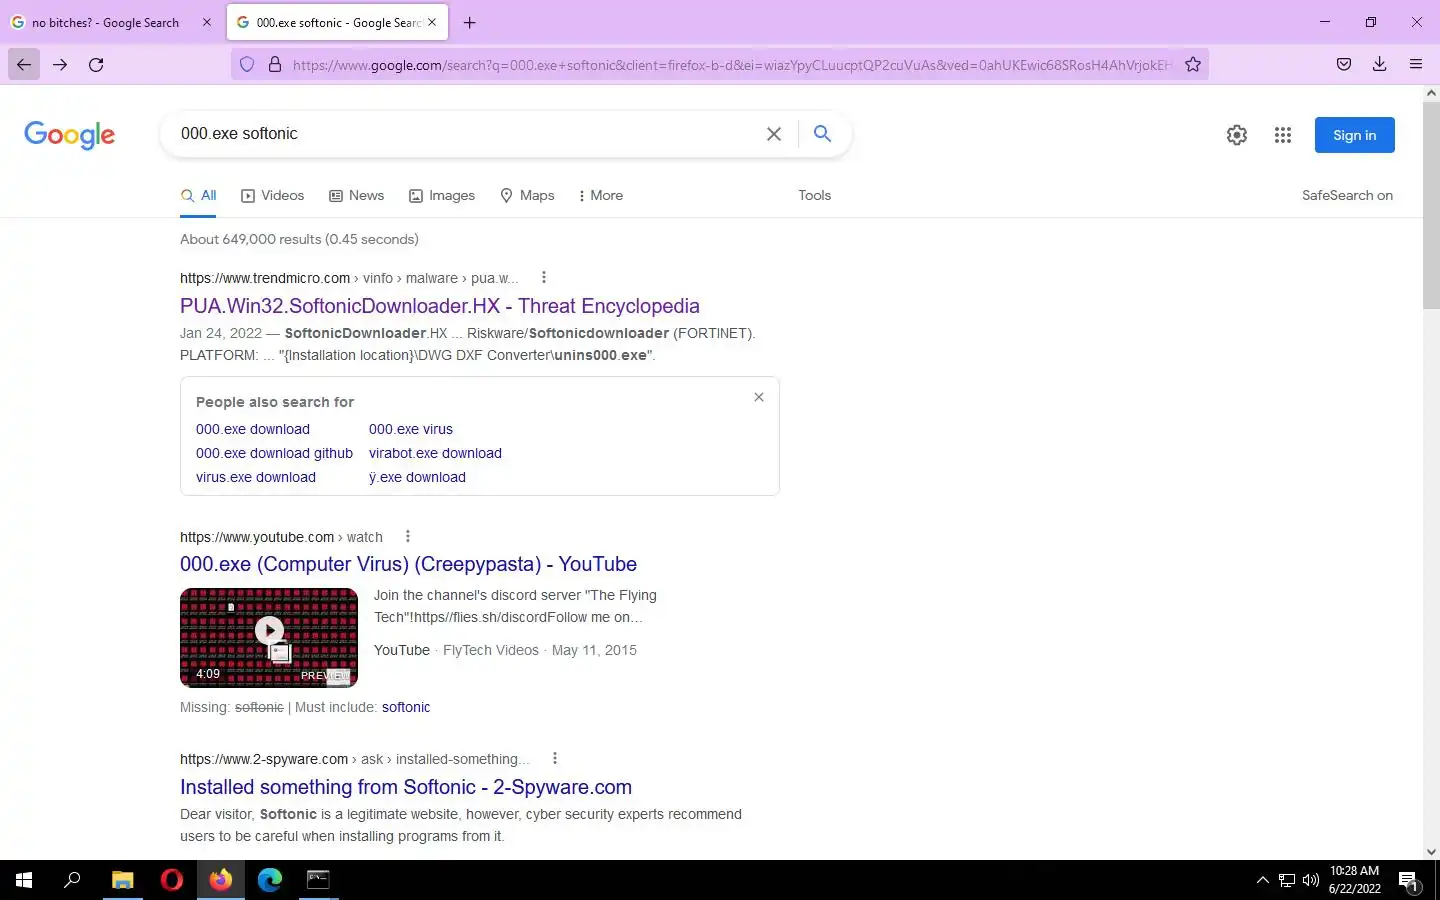Open search Tools options

click(814, 196)
